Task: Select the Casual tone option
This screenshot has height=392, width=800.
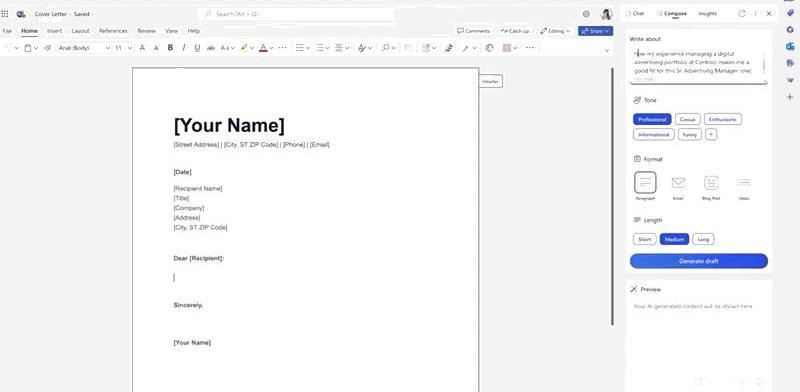Action: pyautogui.click(x=687, y=119)
